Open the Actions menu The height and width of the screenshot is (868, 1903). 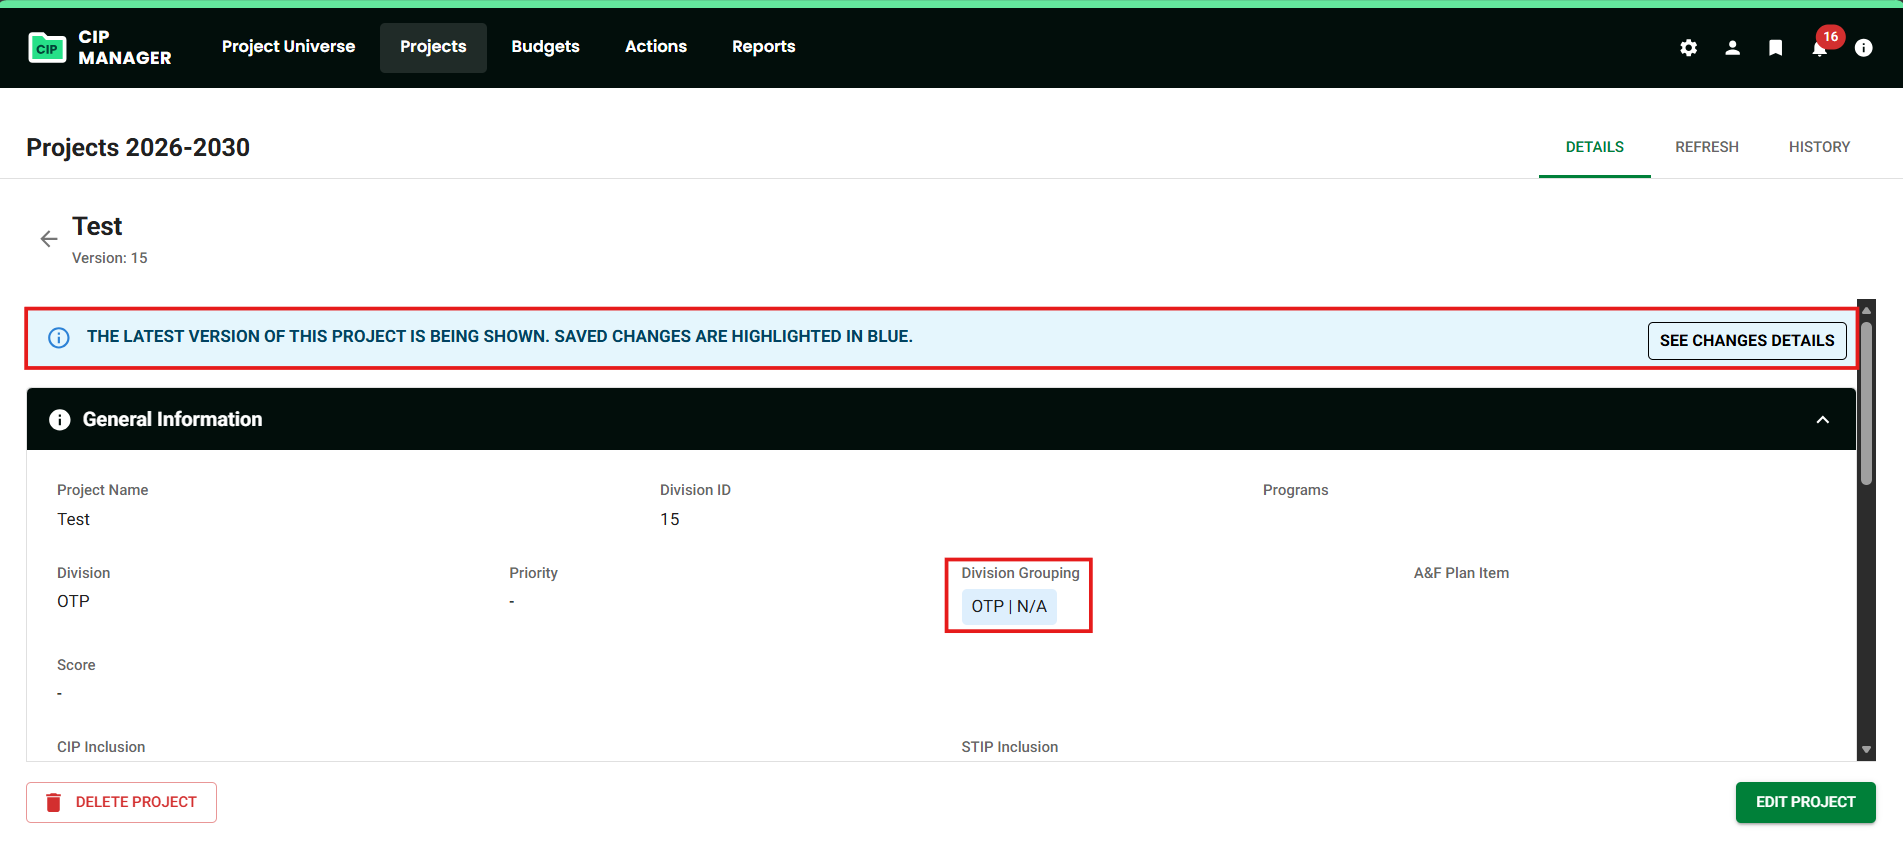(x=655, y=47)
